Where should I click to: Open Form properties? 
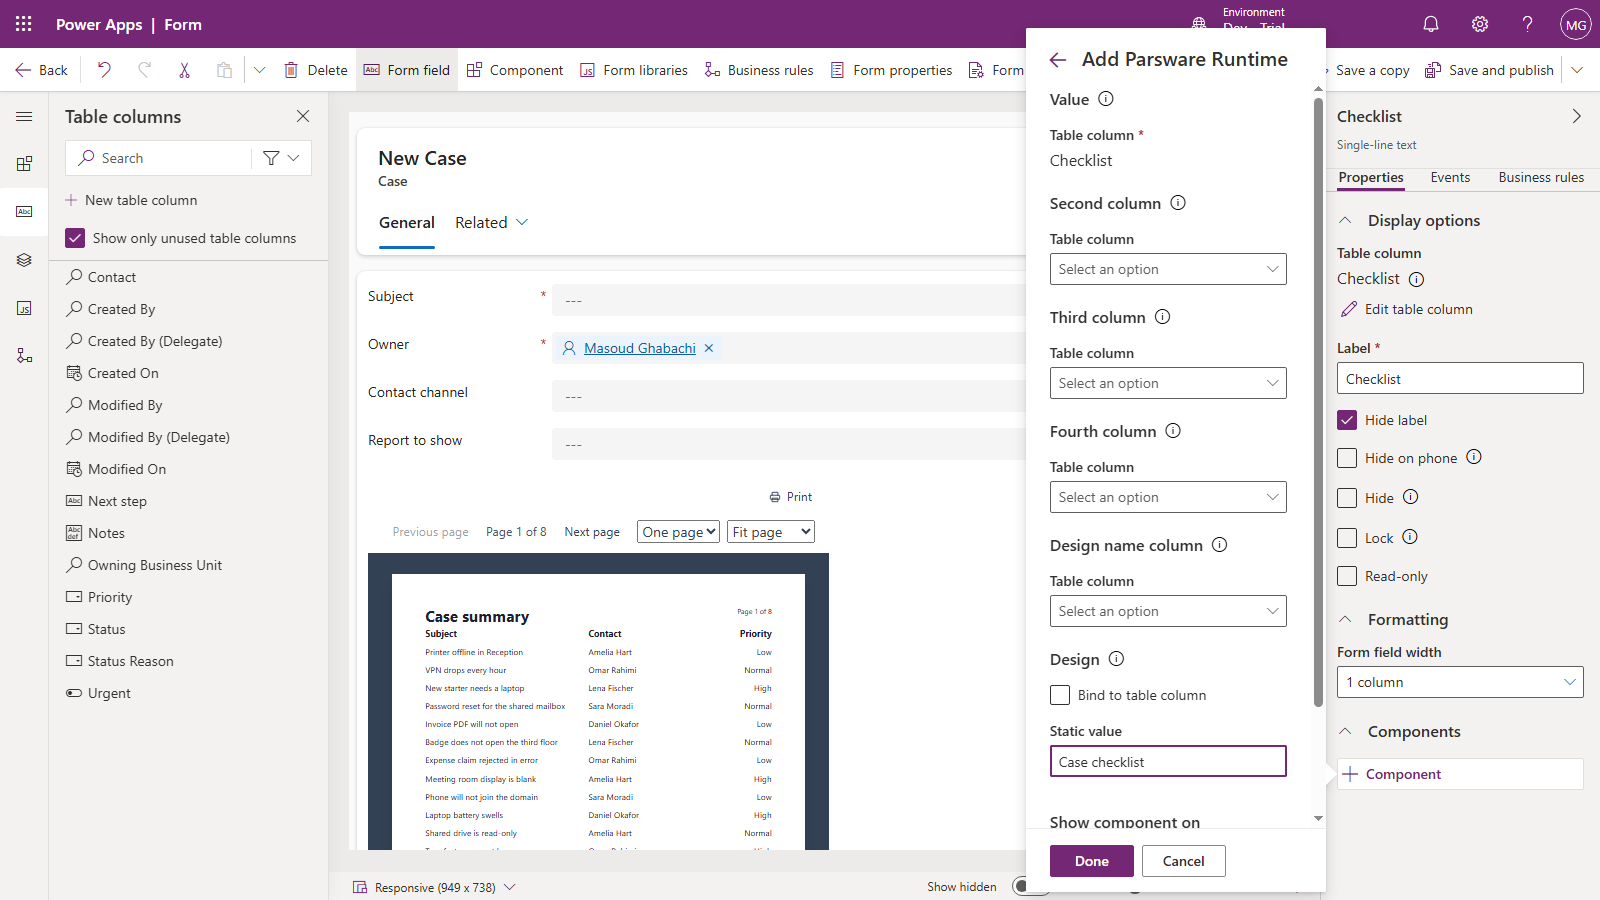[891, 70]
